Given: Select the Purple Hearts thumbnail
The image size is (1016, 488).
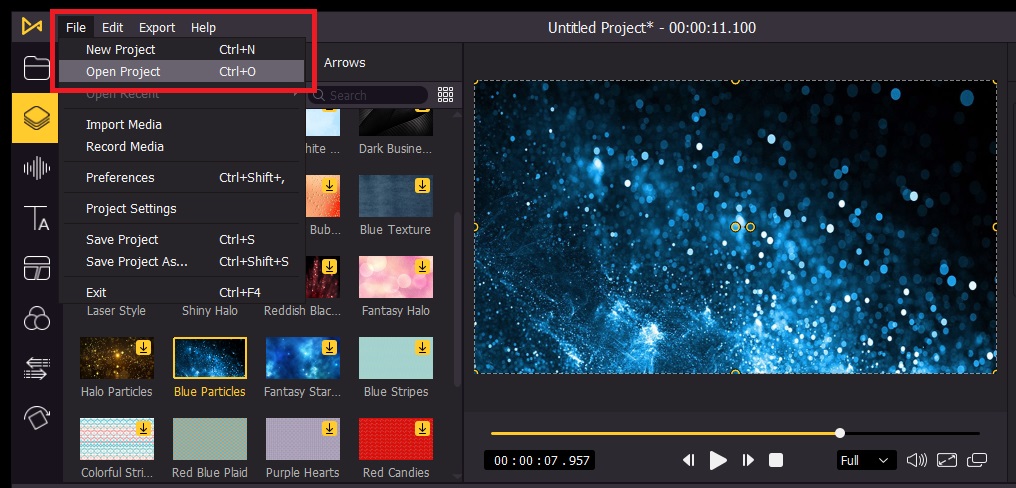Looking at the screenshot, I should [x=303, y=439].
